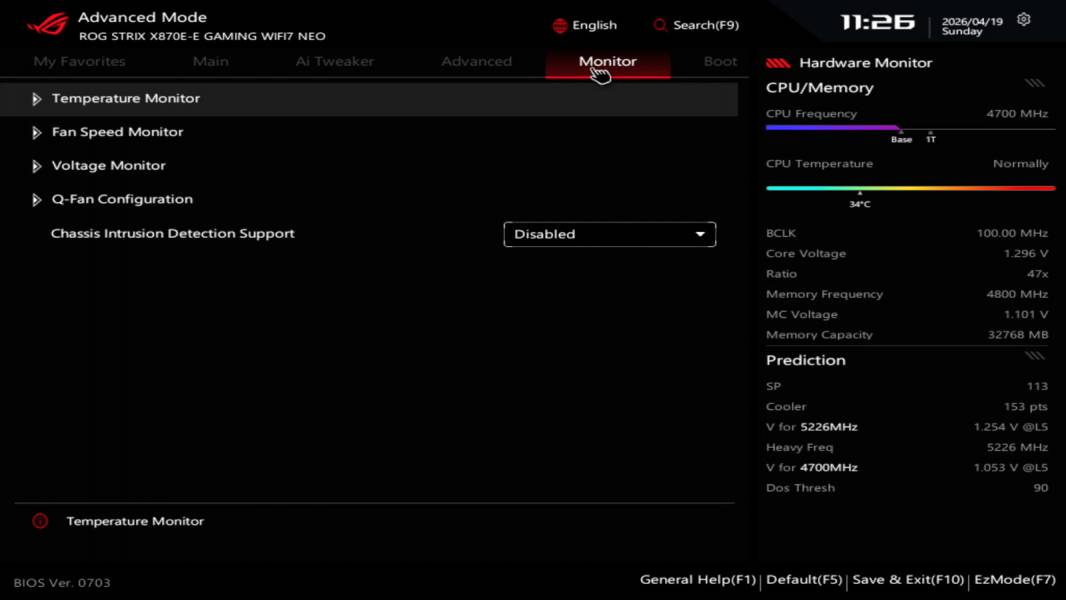1066x600 pixels.
Task: Click Memory Frequency 4800 MHz value
Action: [x=1017, y=294]
